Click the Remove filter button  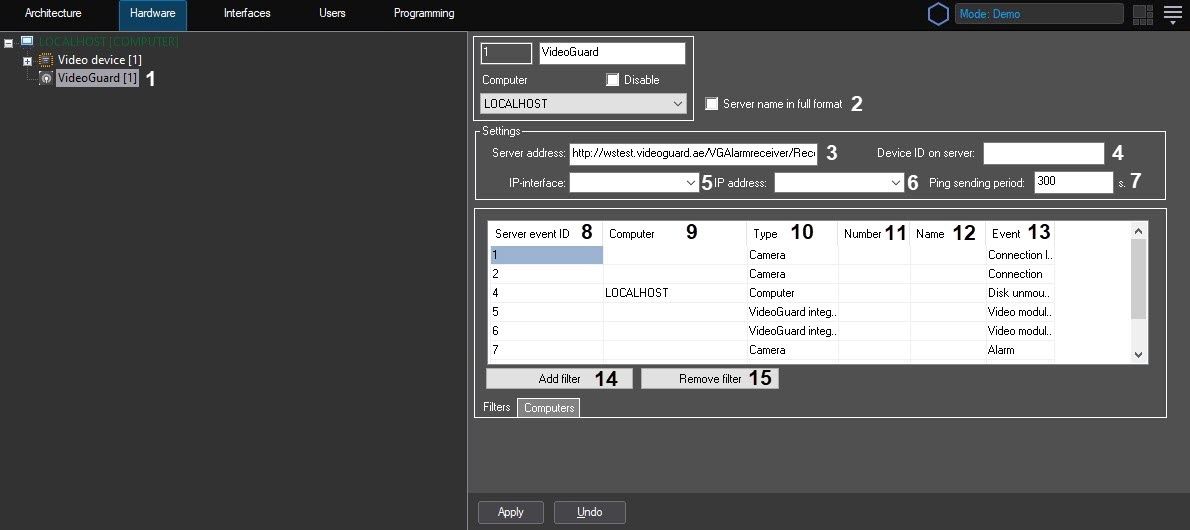pos(709,379)
